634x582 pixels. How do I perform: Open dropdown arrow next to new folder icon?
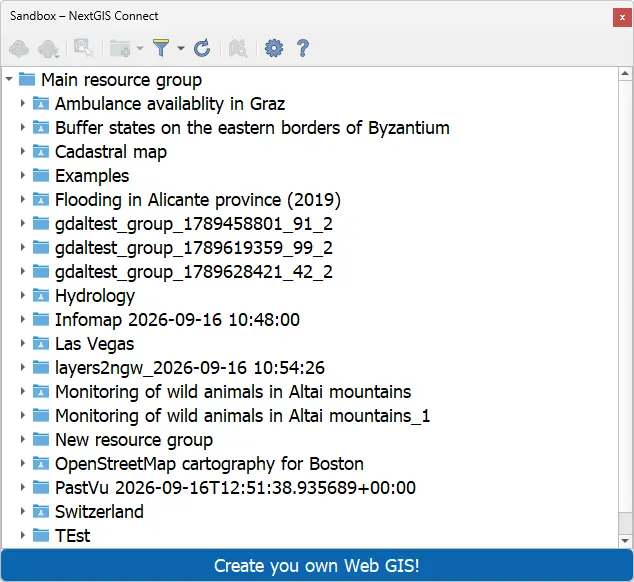pos(140,48)
